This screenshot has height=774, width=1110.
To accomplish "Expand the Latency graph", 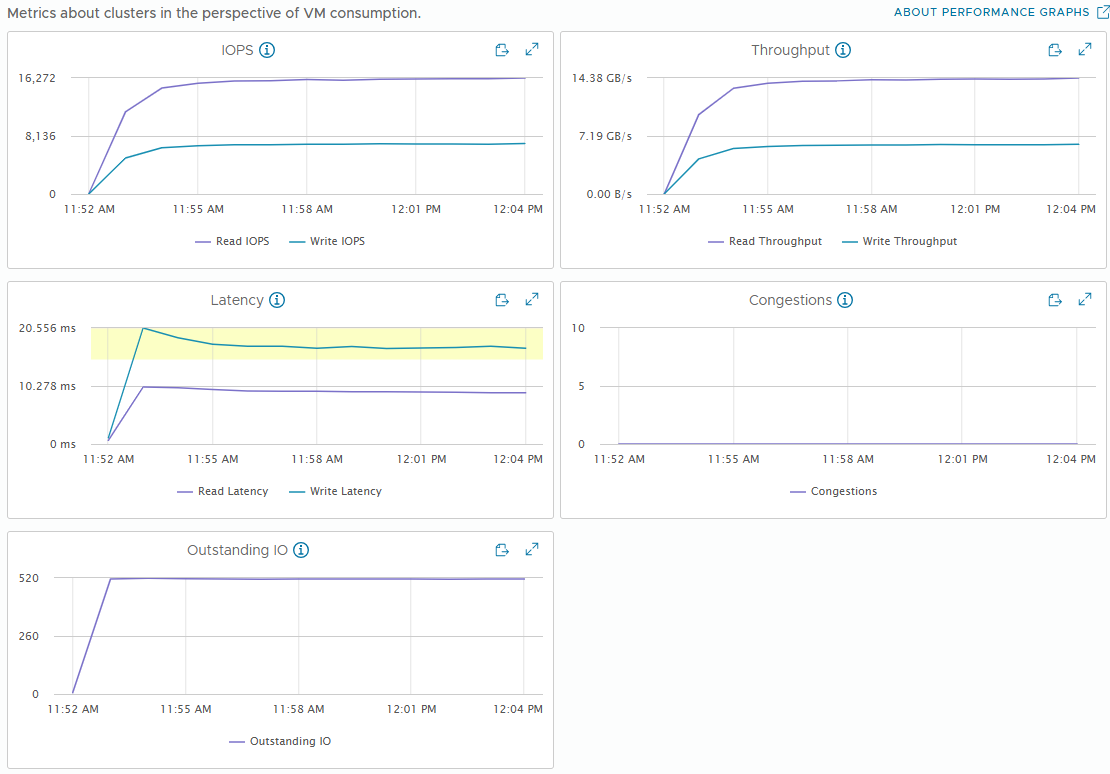I will (x=532, y=300).
